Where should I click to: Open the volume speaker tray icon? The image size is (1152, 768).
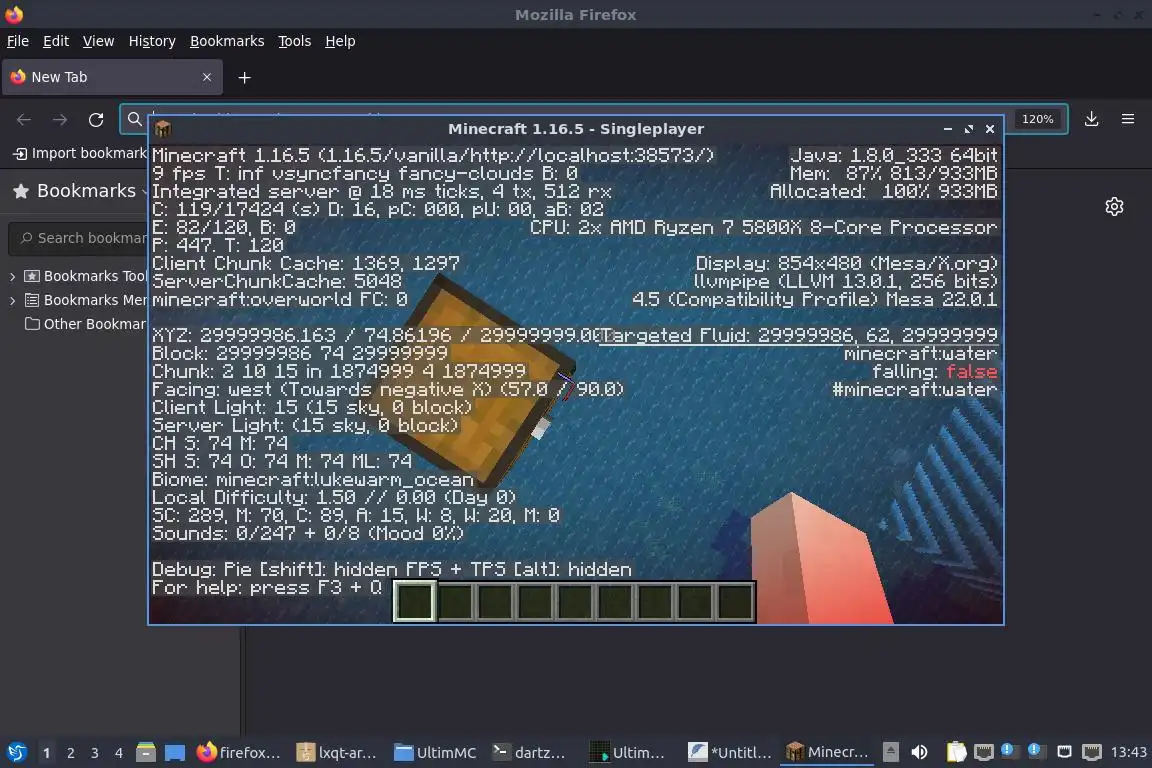pos(918,752)
